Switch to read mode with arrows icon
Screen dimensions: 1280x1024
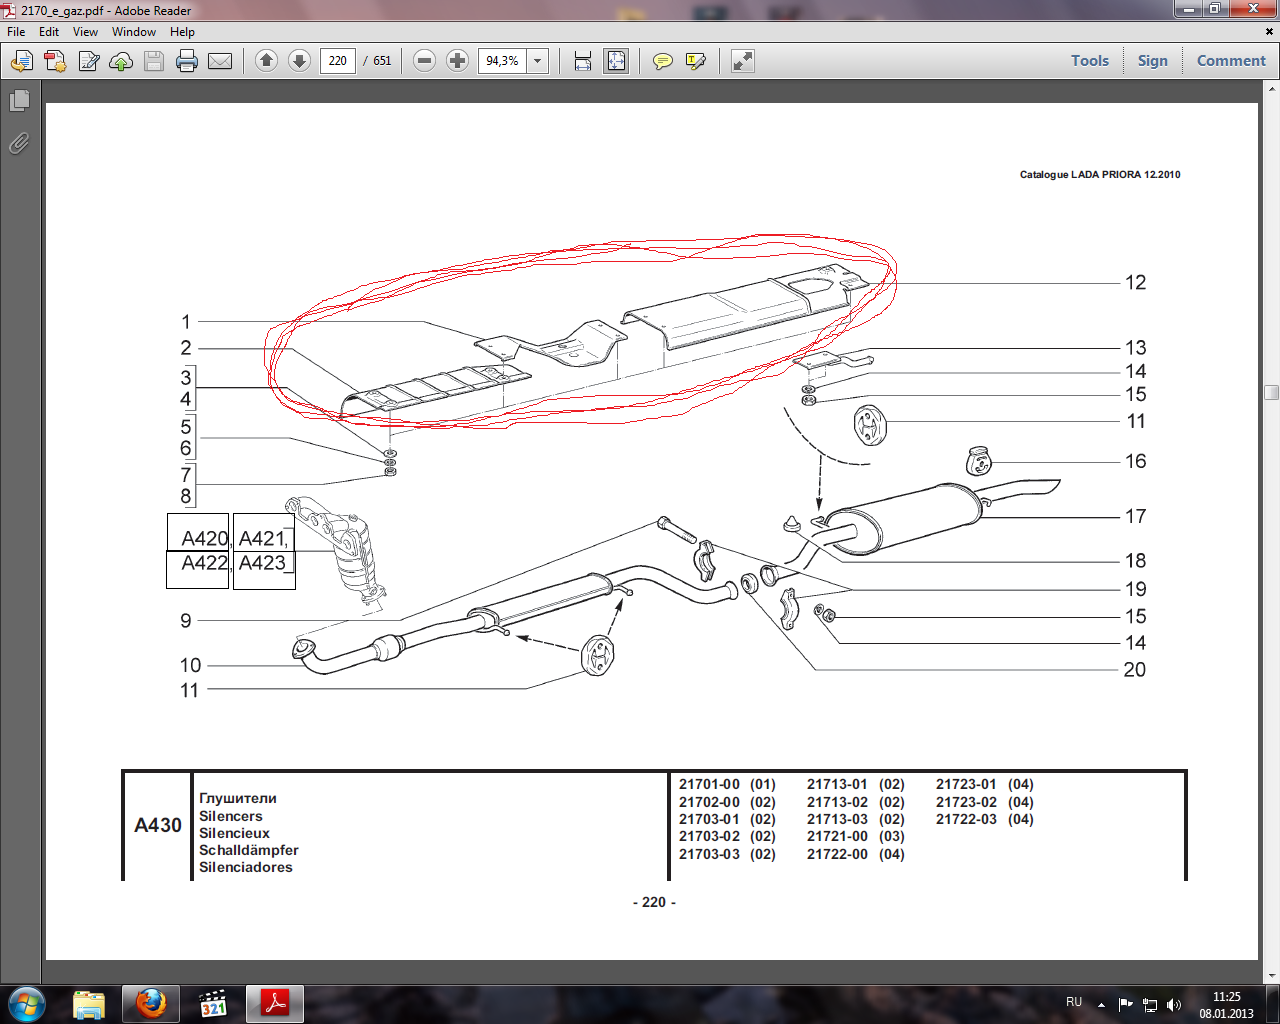pos(742,61)
